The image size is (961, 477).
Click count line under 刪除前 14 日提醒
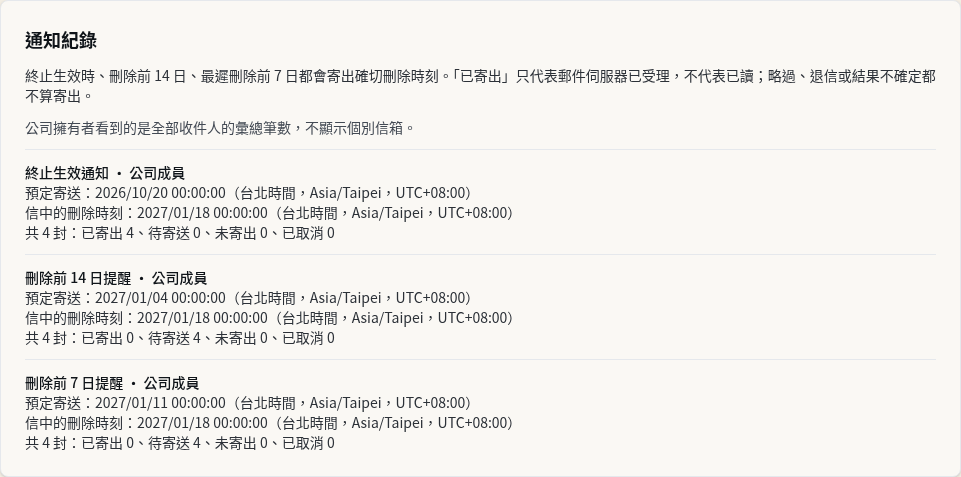[180, 338]
